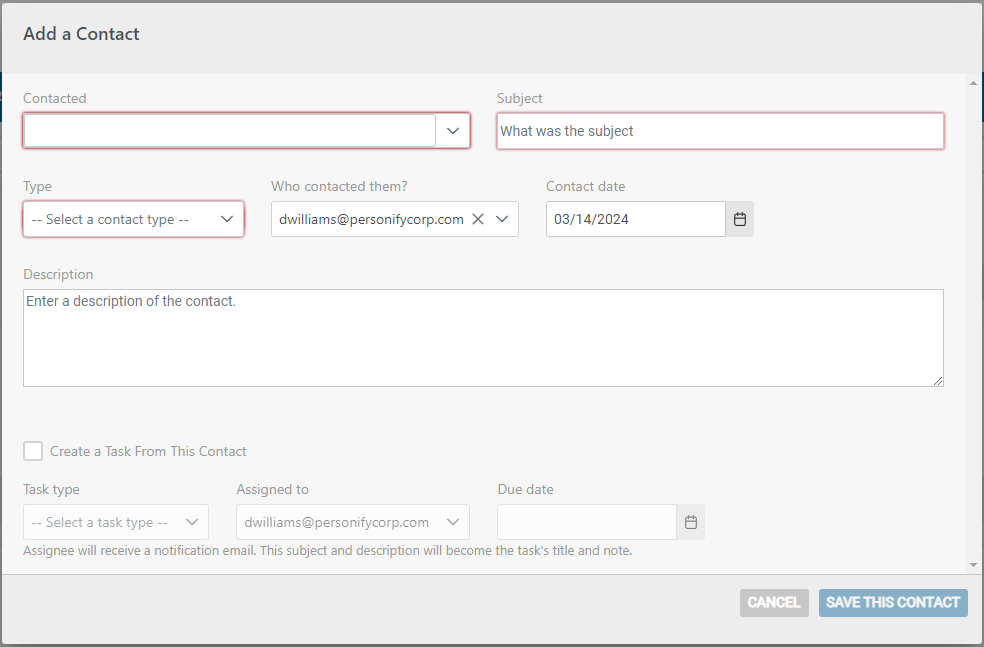Click the empty Due date field
984x647 pixels.
[587, 522]
